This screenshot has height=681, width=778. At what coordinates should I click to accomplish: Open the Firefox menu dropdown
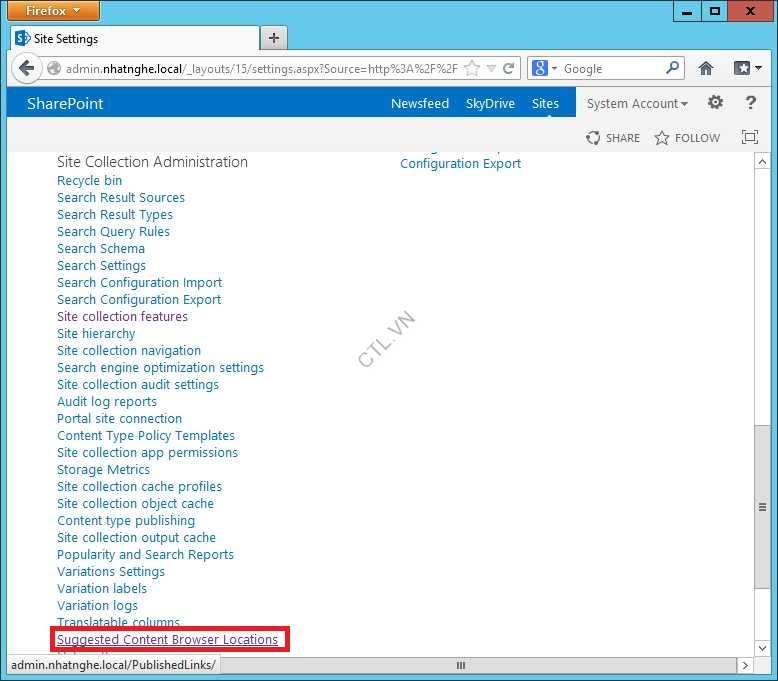tap(53, 10)
